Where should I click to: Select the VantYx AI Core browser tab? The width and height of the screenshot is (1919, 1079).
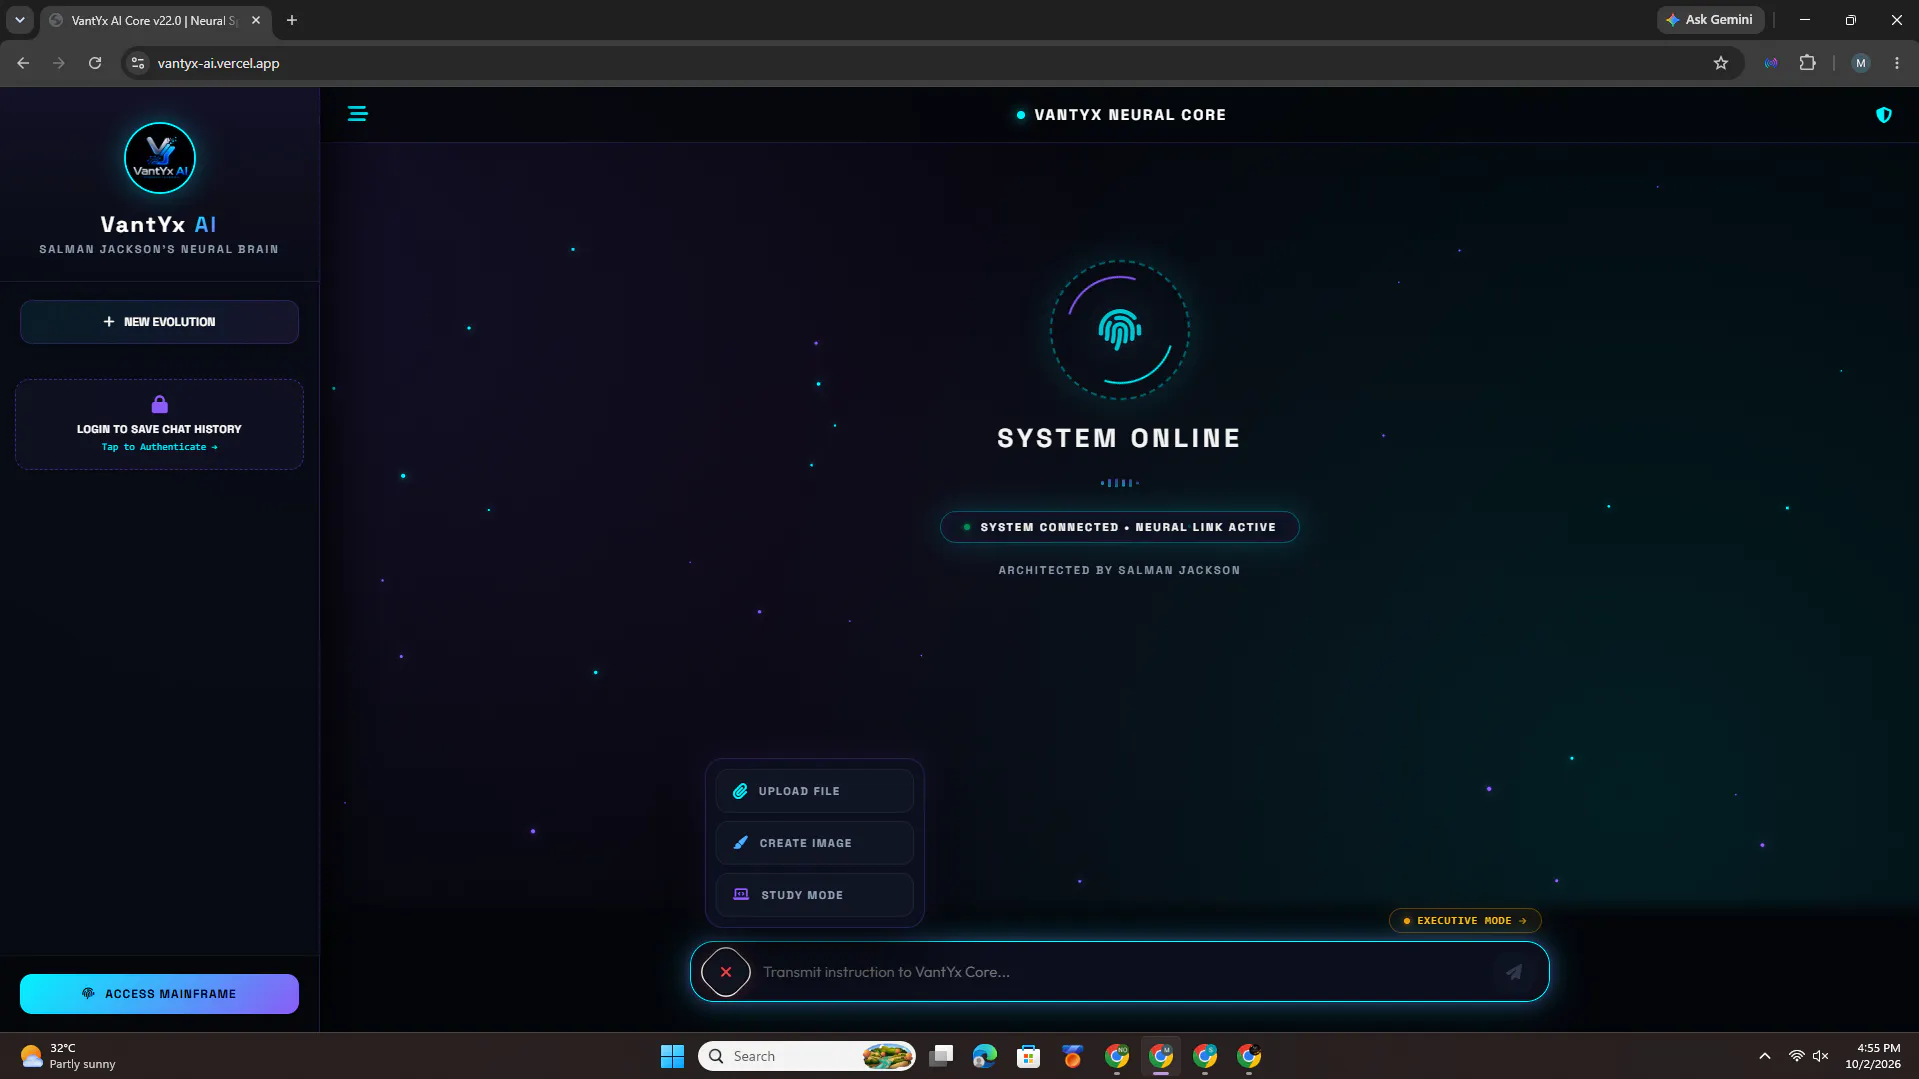pos(157,20)
